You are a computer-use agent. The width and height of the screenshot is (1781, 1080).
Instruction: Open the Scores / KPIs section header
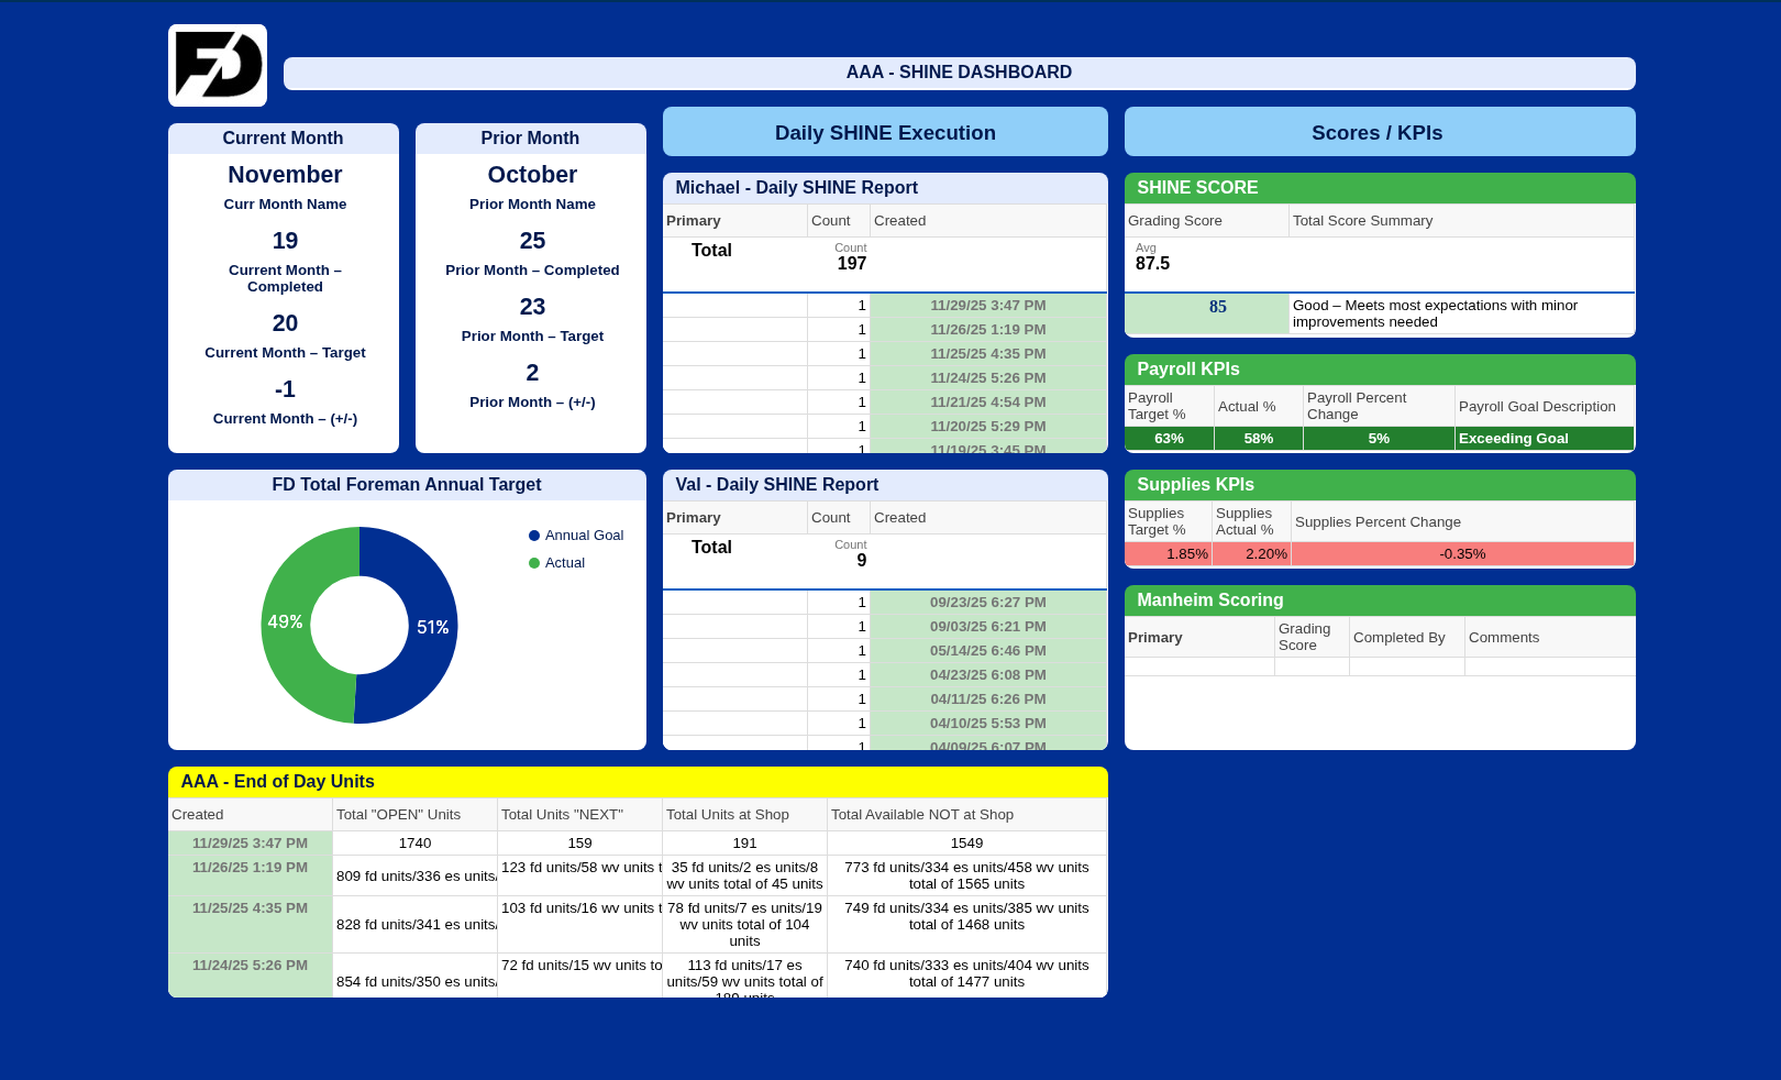(1378, 133)
